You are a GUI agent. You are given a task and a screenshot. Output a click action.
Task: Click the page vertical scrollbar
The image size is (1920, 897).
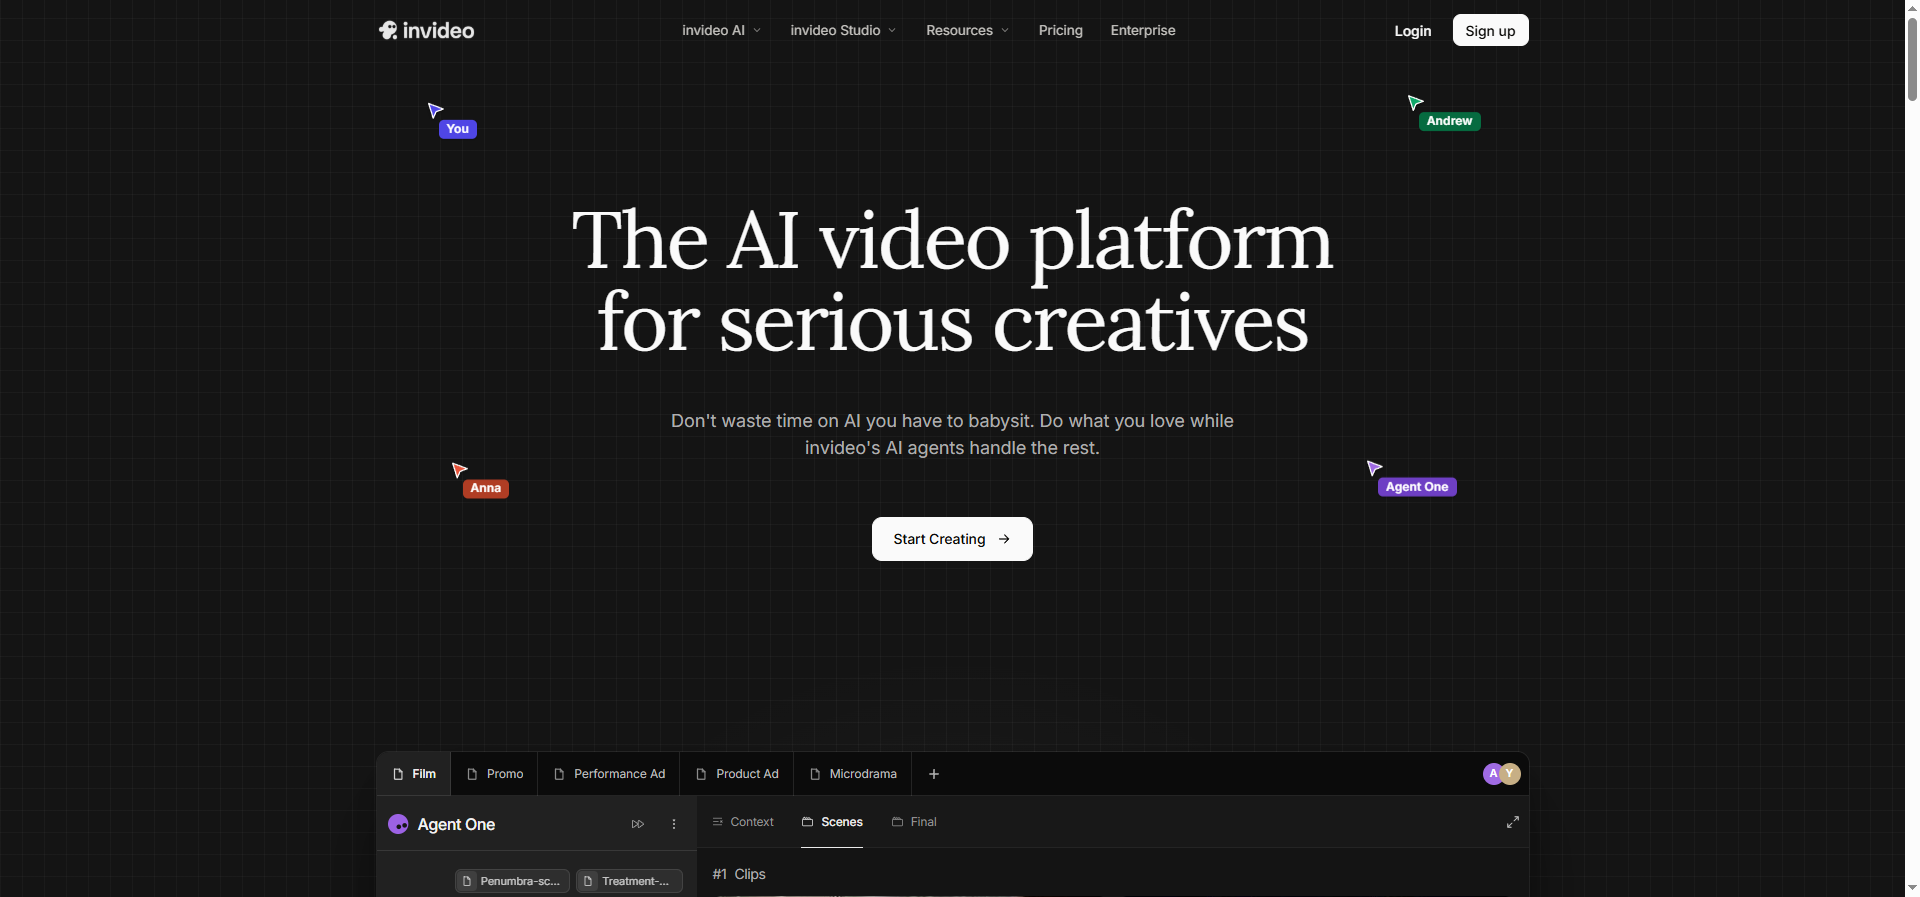click(1912, 60)
